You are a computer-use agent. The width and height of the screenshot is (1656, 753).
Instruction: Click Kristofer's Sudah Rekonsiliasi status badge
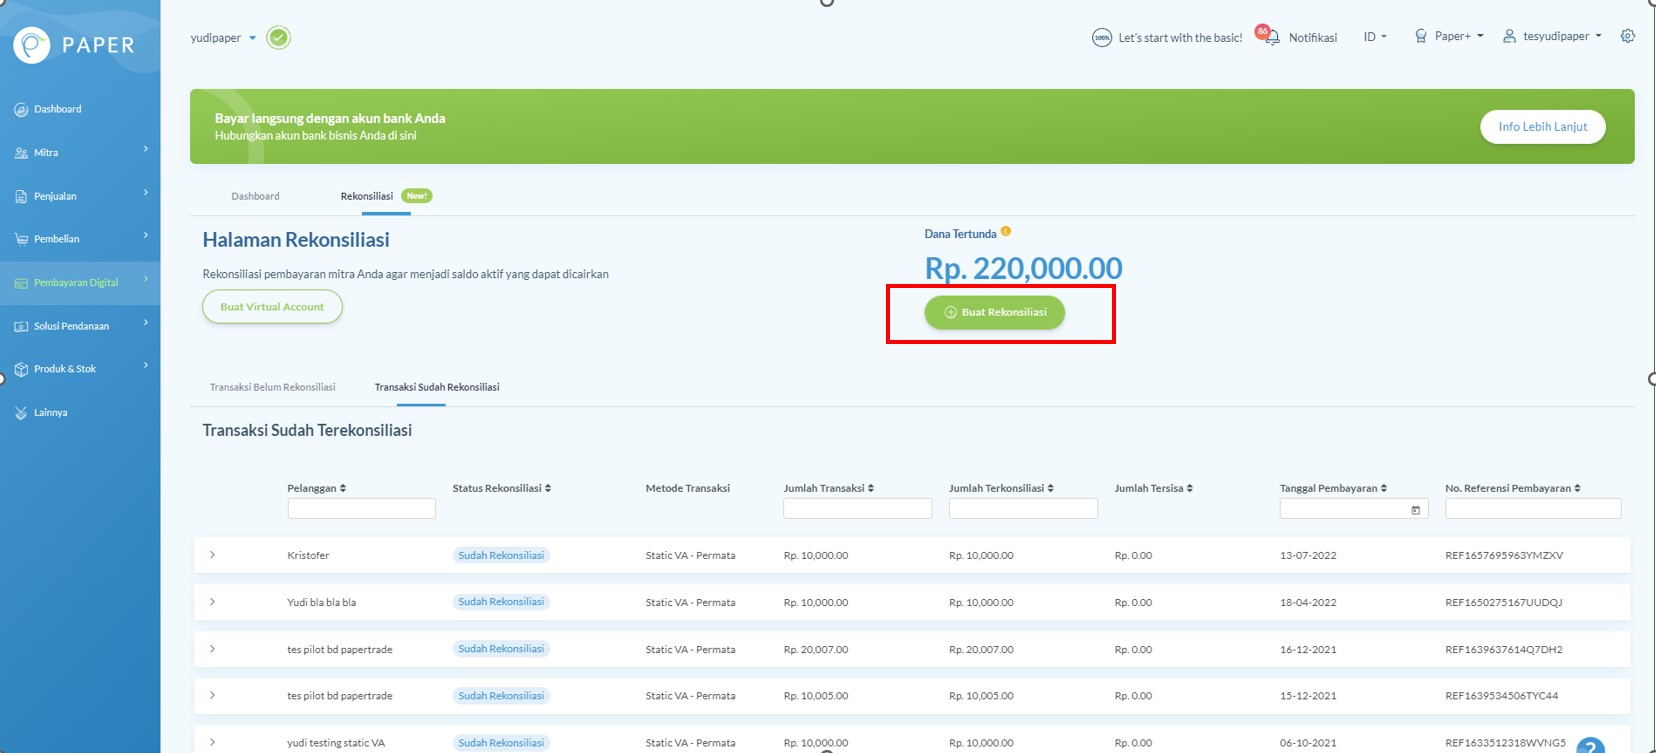(501, 555)
